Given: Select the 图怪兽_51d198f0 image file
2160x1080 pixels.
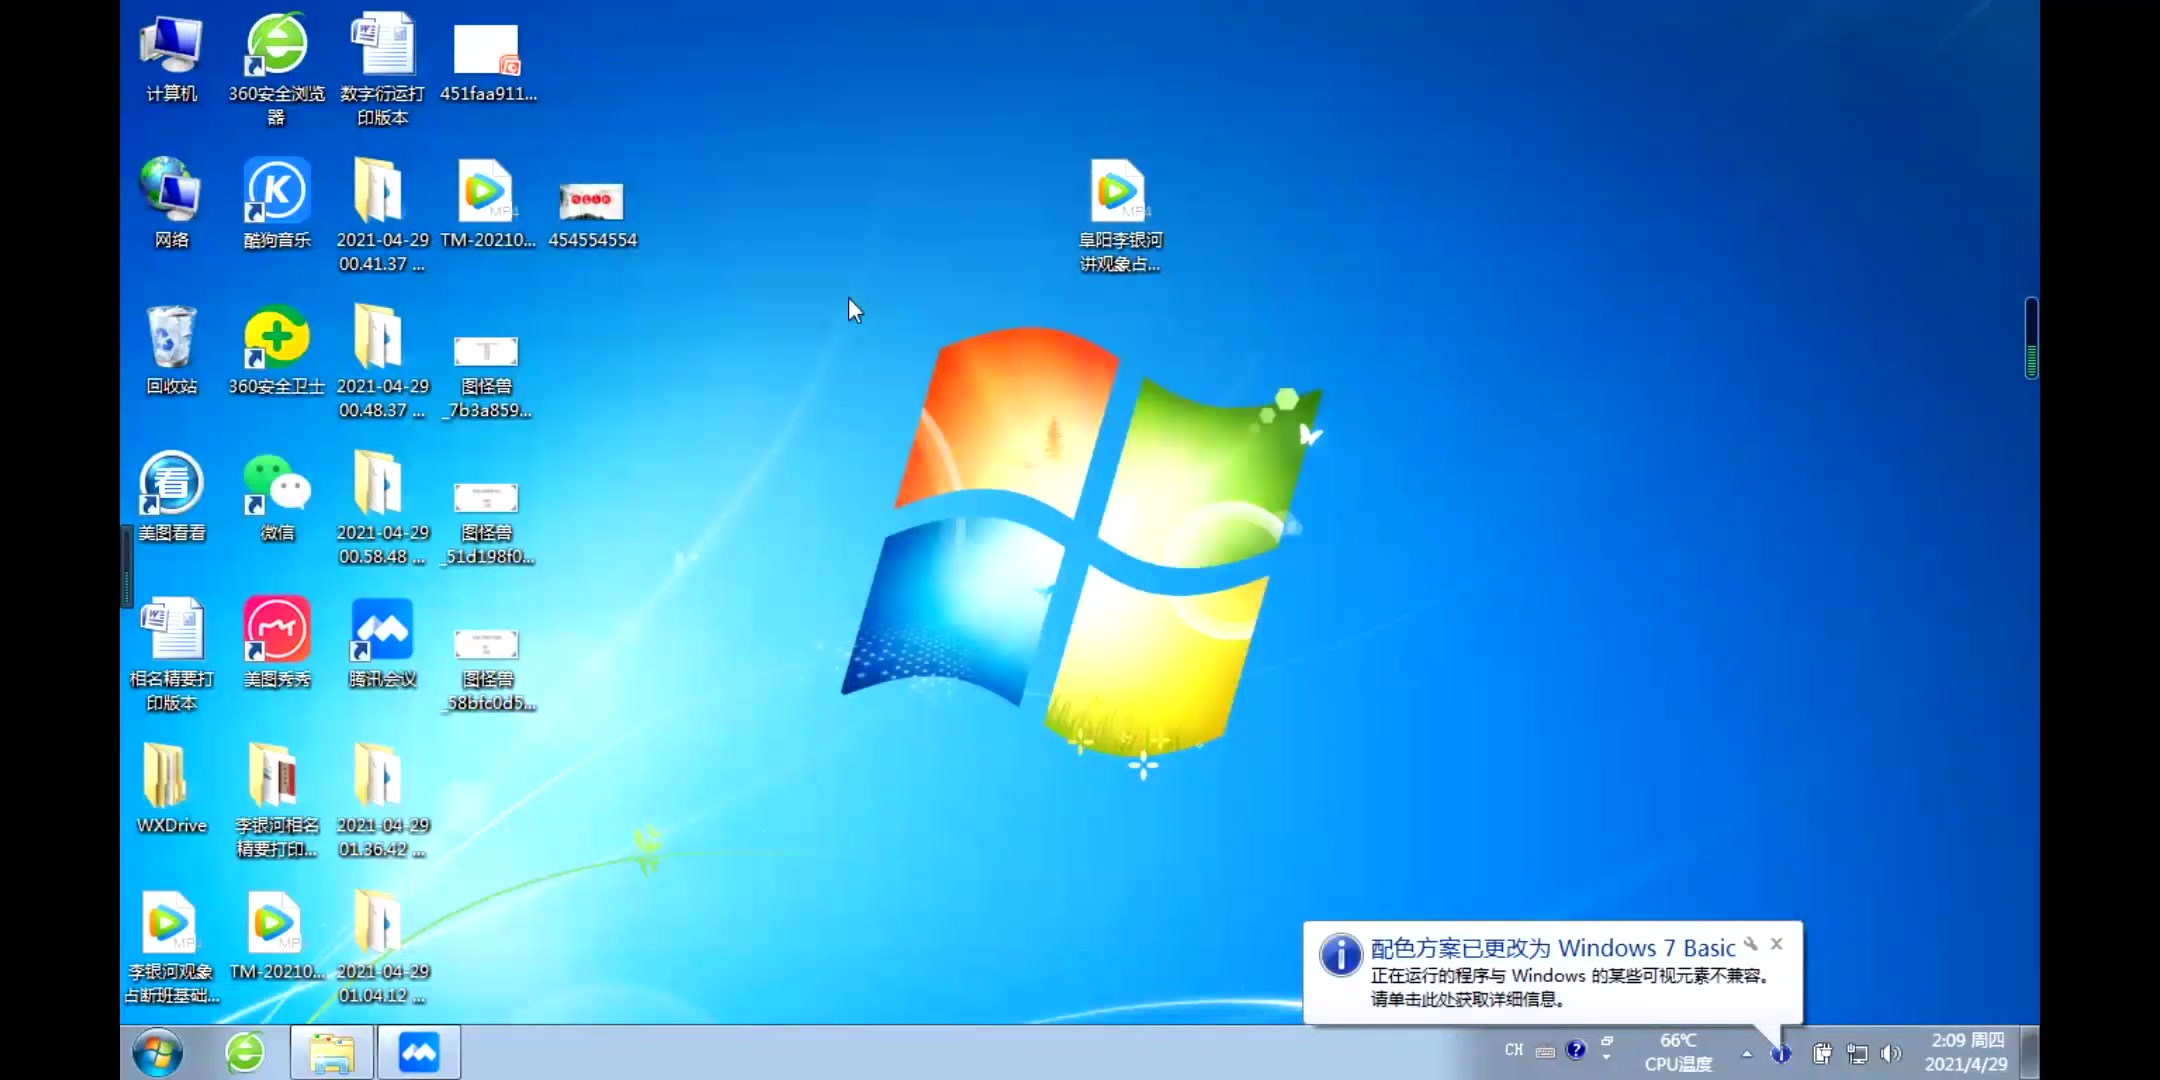Looking at the screenshot, I should pos(487,522).
